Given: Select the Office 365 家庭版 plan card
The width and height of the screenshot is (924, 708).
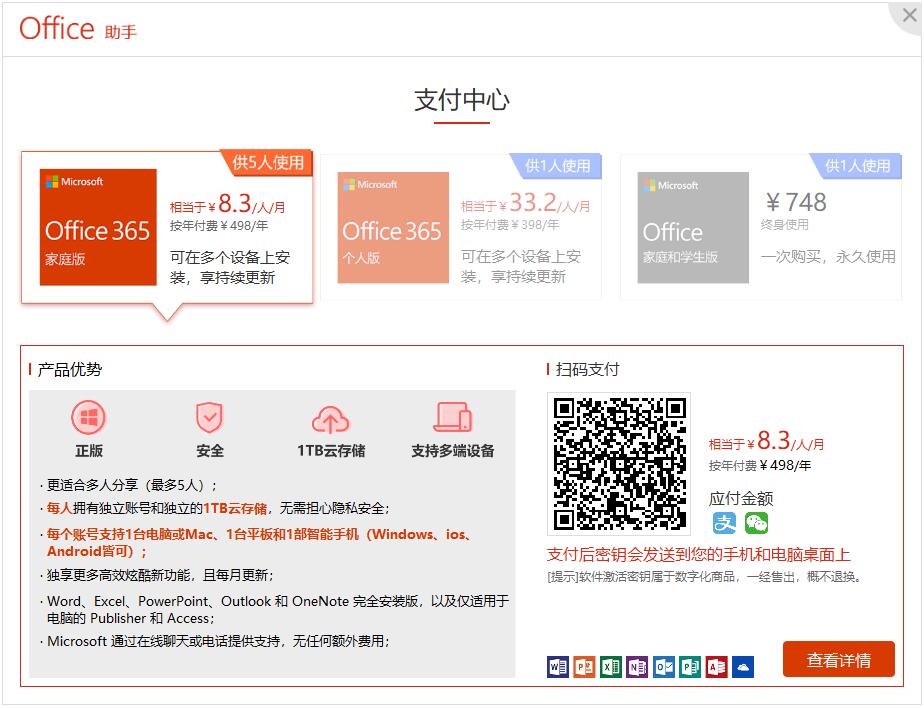Looking at the screenshot, I should point(167,228).
